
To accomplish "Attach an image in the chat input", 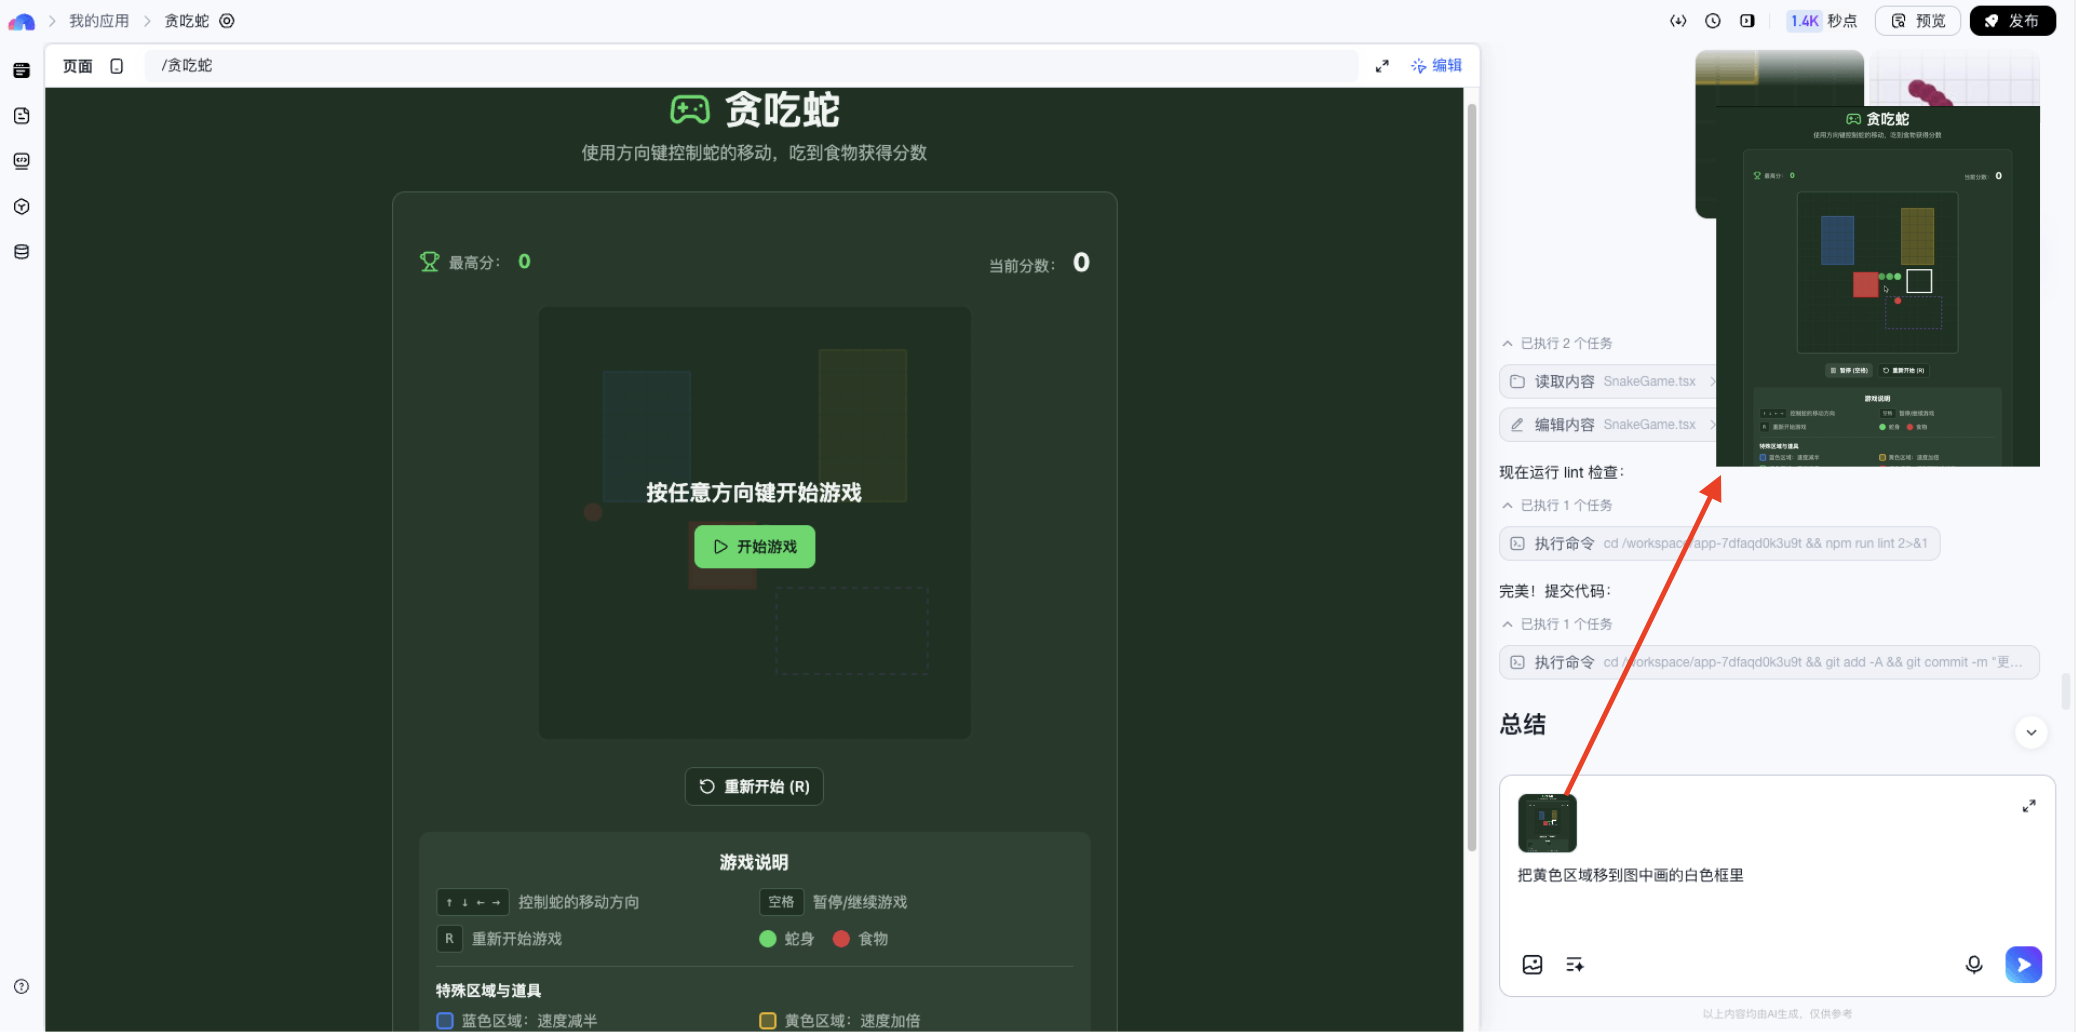I will tap(1532, 964).
